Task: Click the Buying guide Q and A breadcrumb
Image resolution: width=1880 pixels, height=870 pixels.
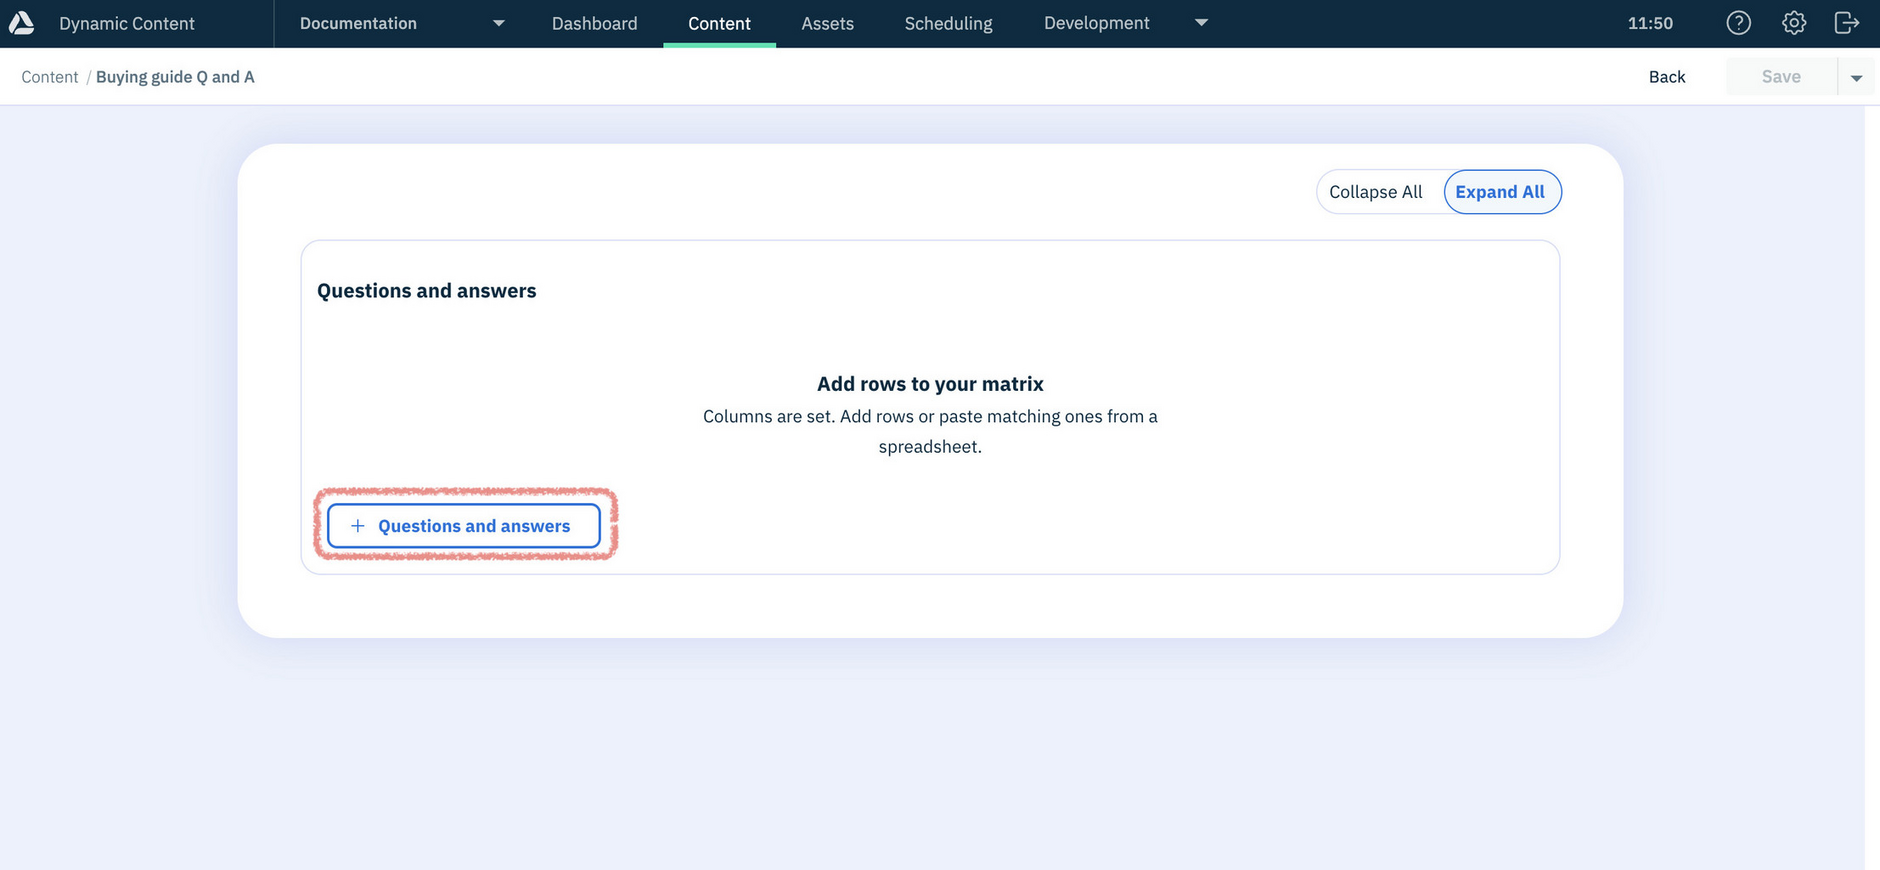Action: click(x=175, y=77)
